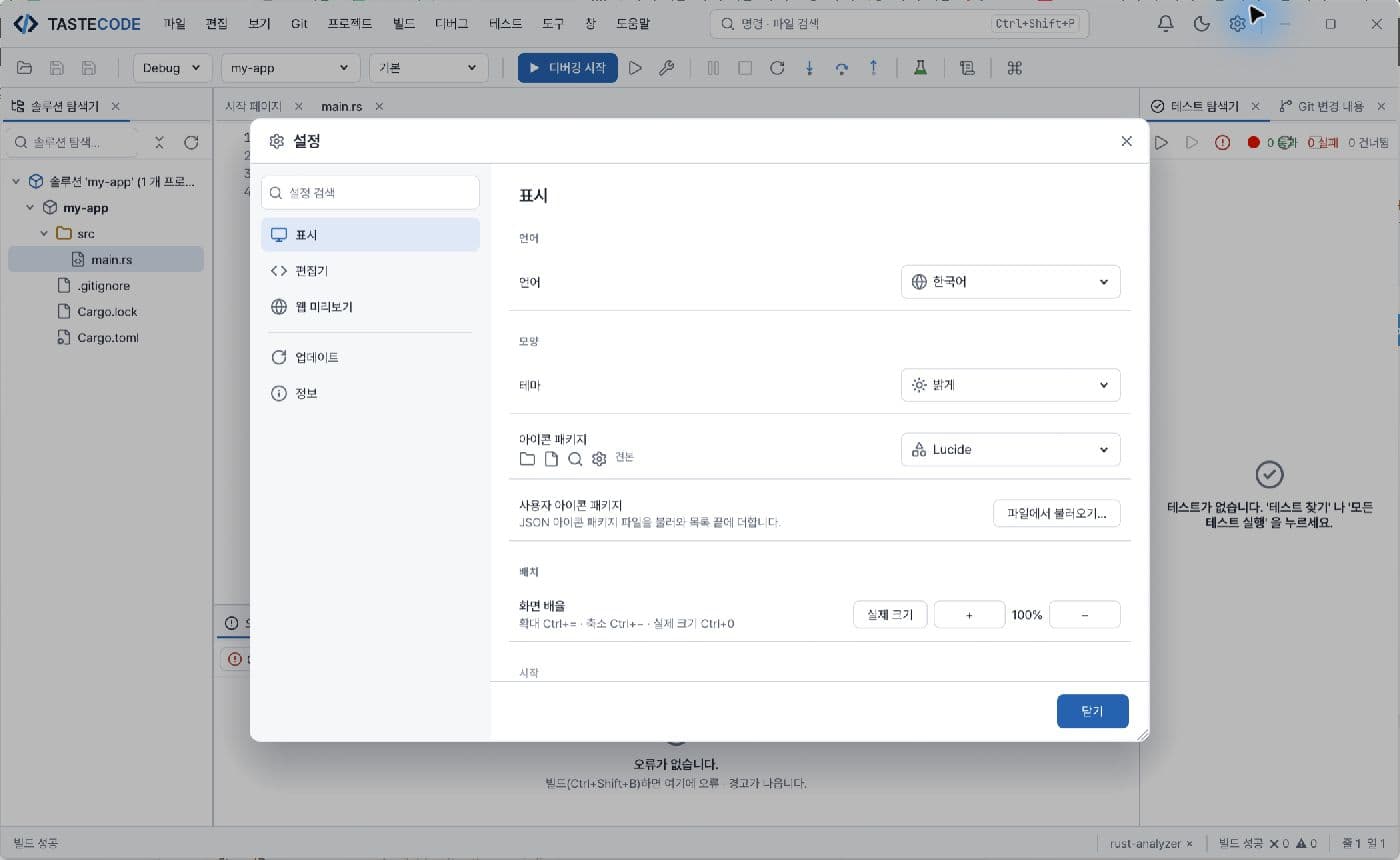The width and height of the screenshot is (1400, 860).
Task: Run without debugging using the outlined play icon
Action: 635,68
